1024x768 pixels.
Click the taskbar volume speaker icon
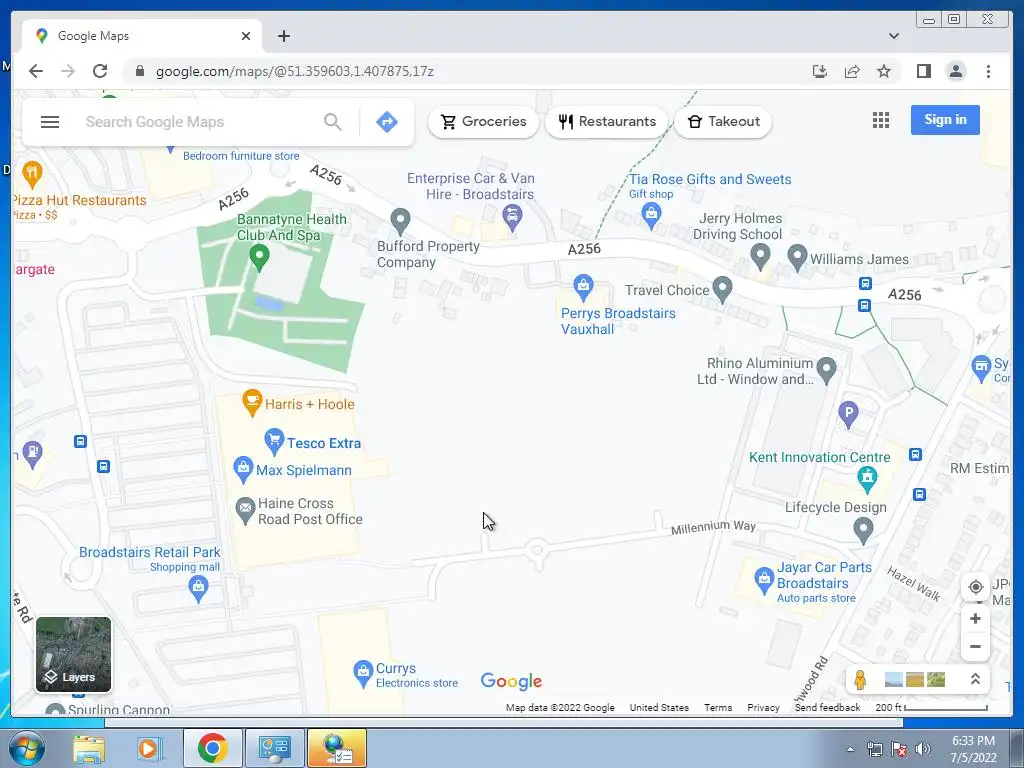[923, 749]
